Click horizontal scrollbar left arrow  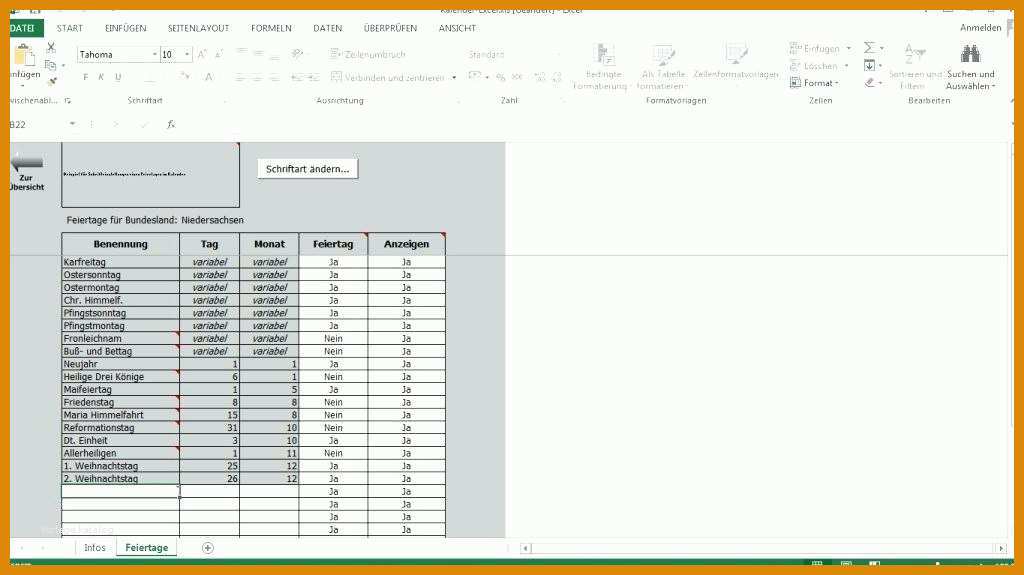click(525, 548)
